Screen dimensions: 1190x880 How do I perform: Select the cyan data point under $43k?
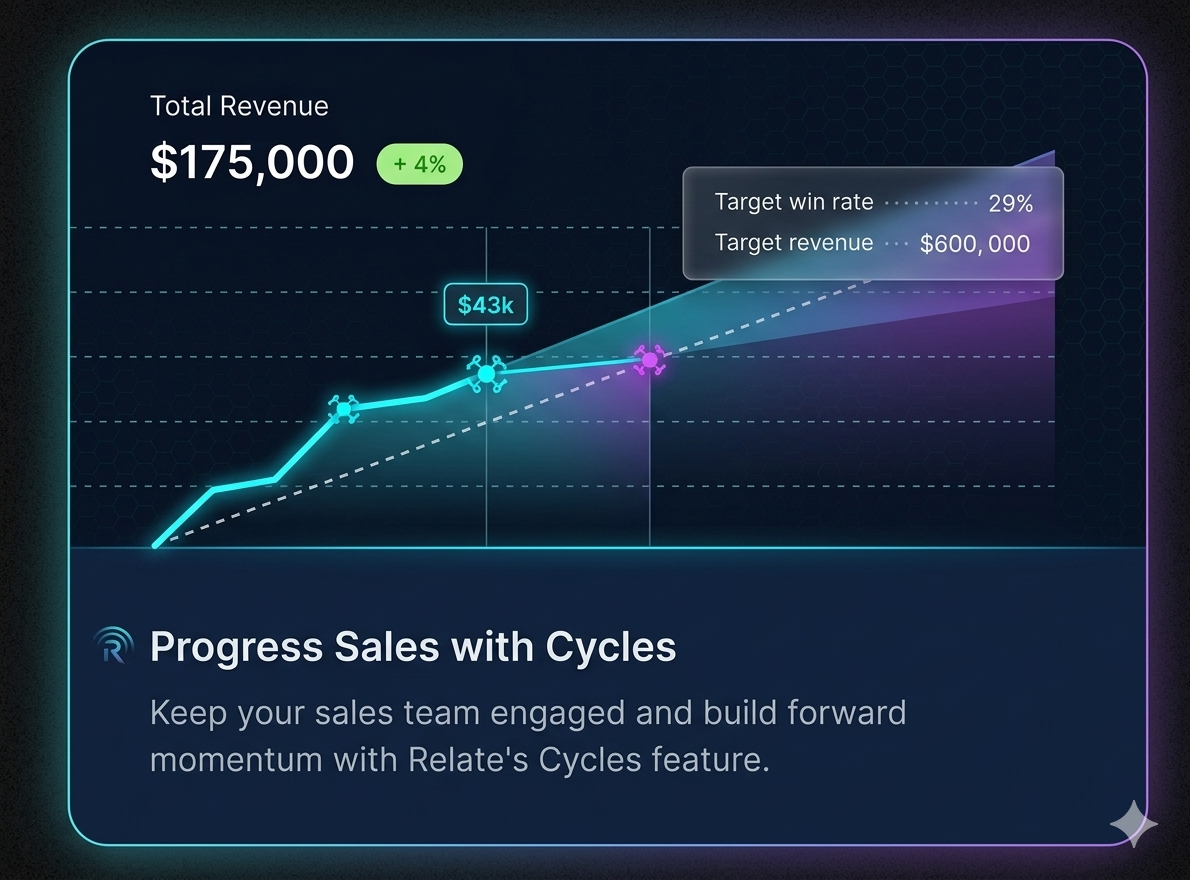[x=486, y=374]
